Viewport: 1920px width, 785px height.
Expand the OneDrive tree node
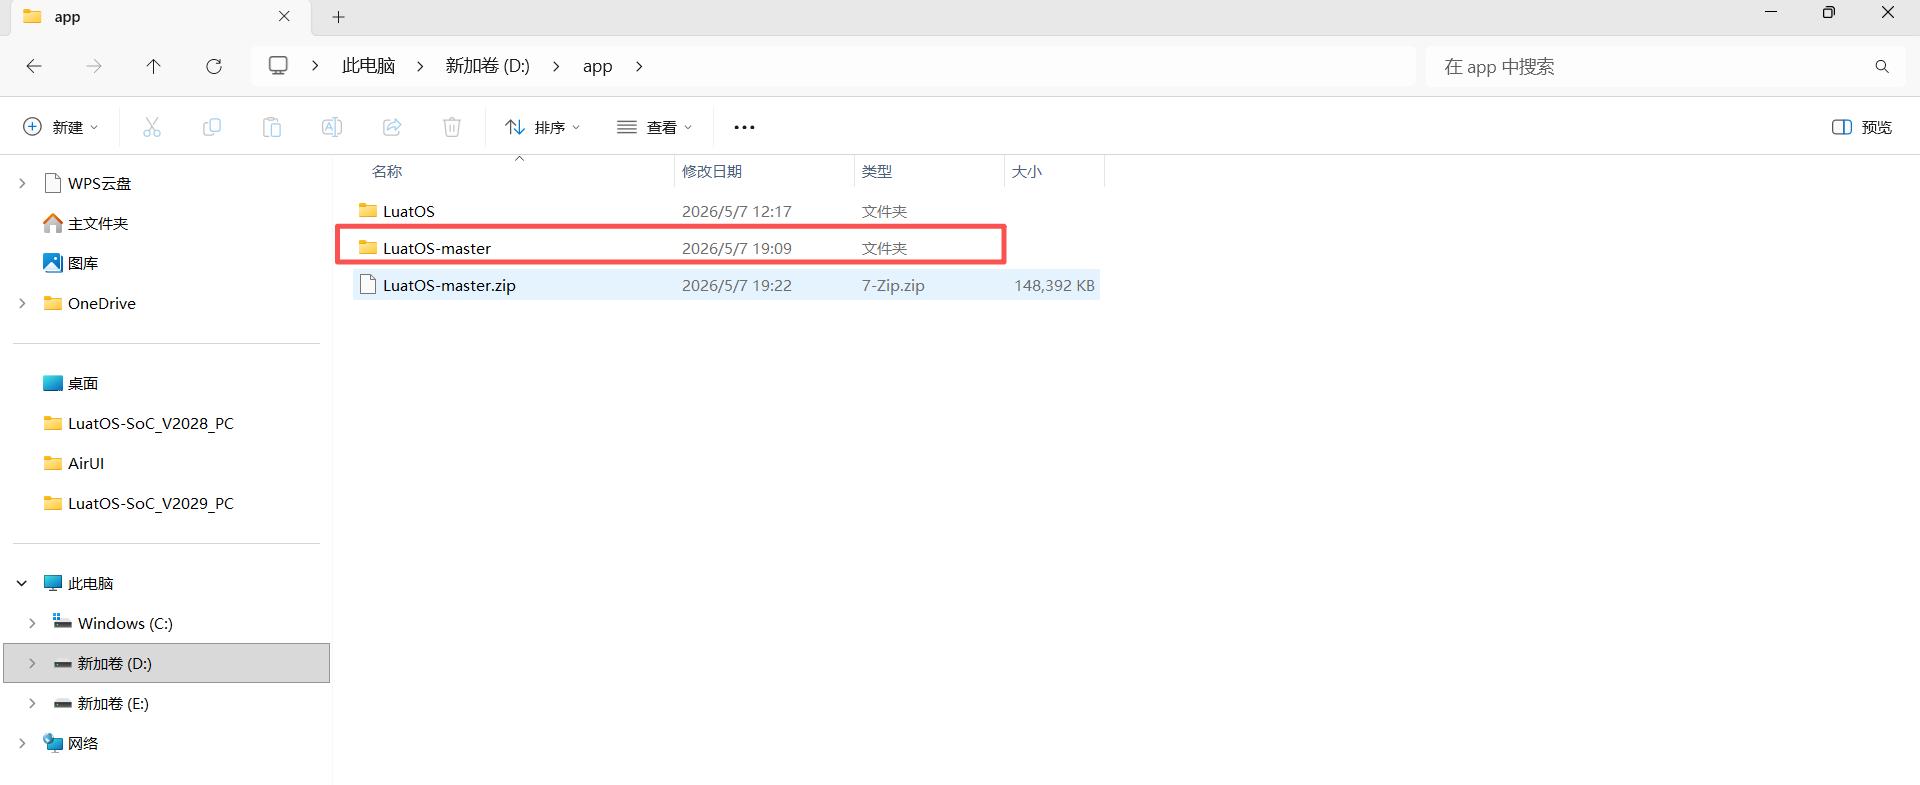tap(22, 303)
